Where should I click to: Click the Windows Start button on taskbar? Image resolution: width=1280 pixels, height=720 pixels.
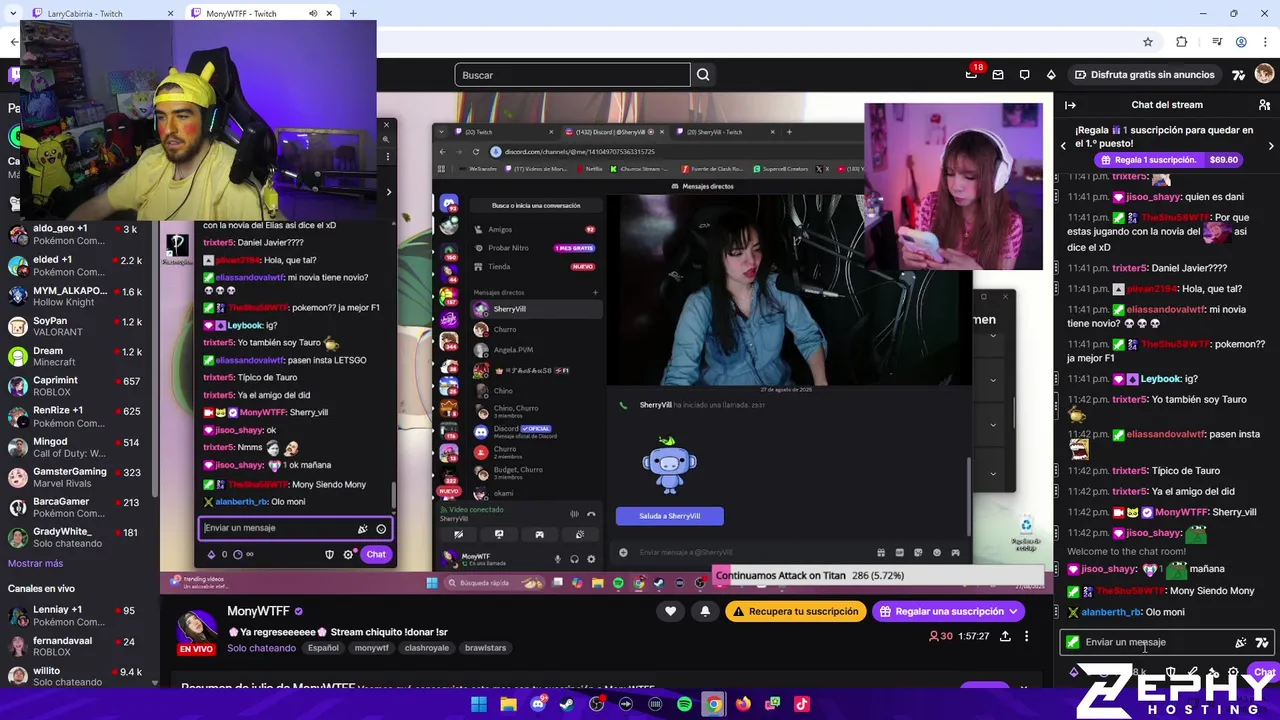coord(479,704)
